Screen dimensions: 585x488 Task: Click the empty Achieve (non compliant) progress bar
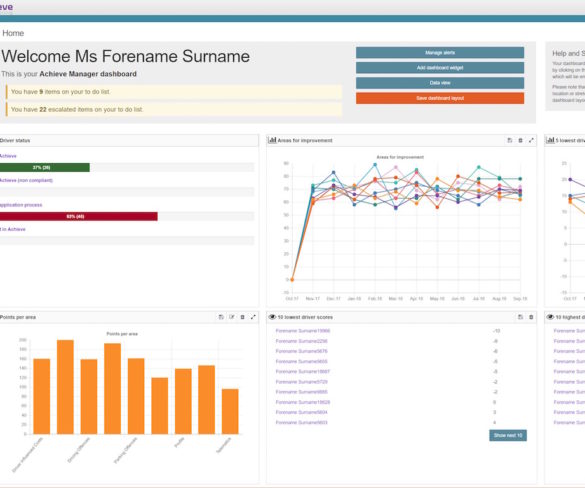coord(127,192)
